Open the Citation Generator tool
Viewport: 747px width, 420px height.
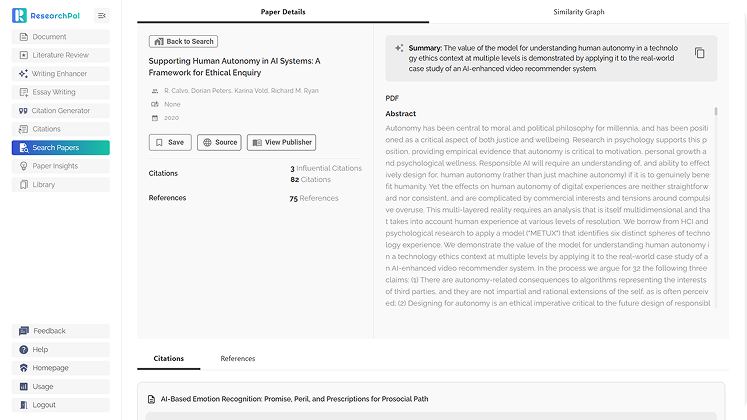pos(61,110)
